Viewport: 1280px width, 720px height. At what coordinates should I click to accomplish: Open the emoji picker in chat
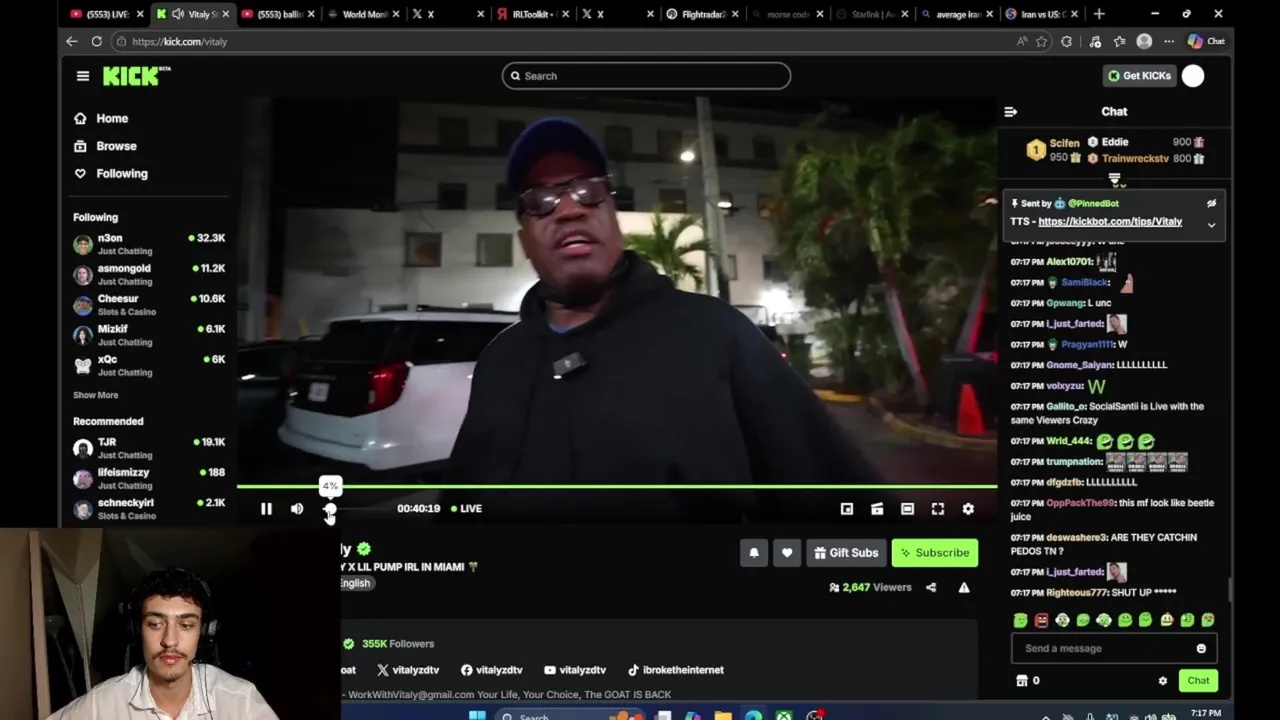click(x=1201, y=649)
